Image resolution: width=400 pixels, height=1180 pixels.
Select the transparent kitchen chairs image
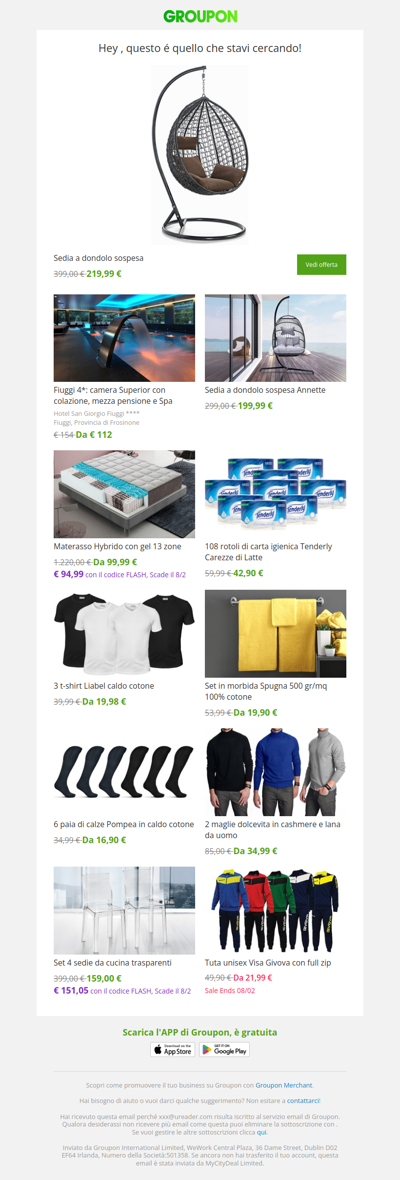pos(124,911)
